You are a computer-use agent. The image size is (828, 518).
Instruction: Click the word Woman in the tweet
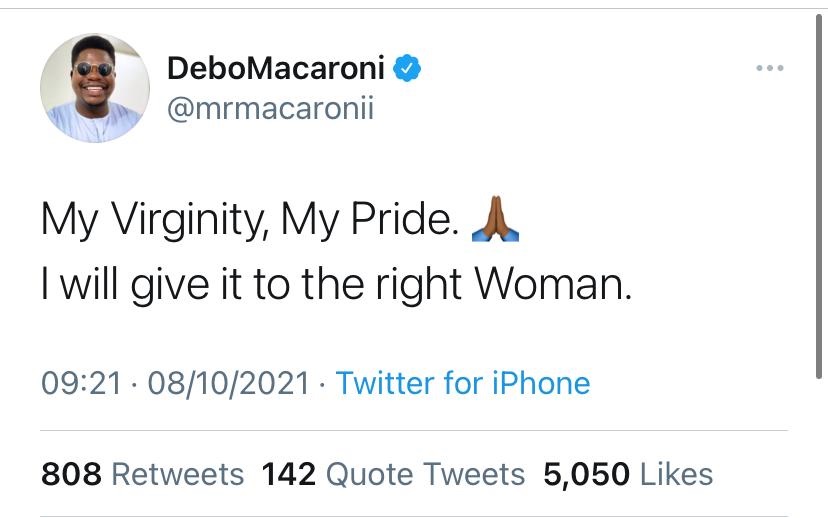(x=553, y=284)
